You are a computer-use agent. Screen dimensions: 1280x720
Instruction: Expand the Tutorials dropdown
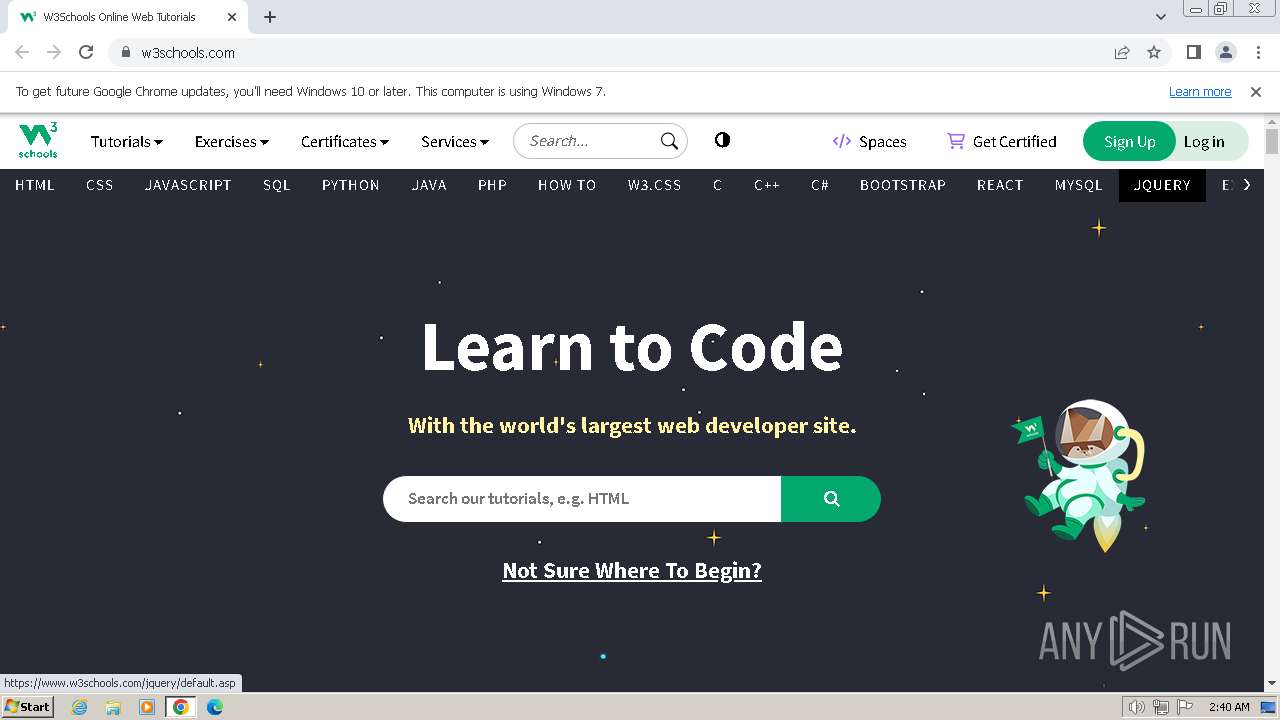pyautogui.click(x=127, y=141)
